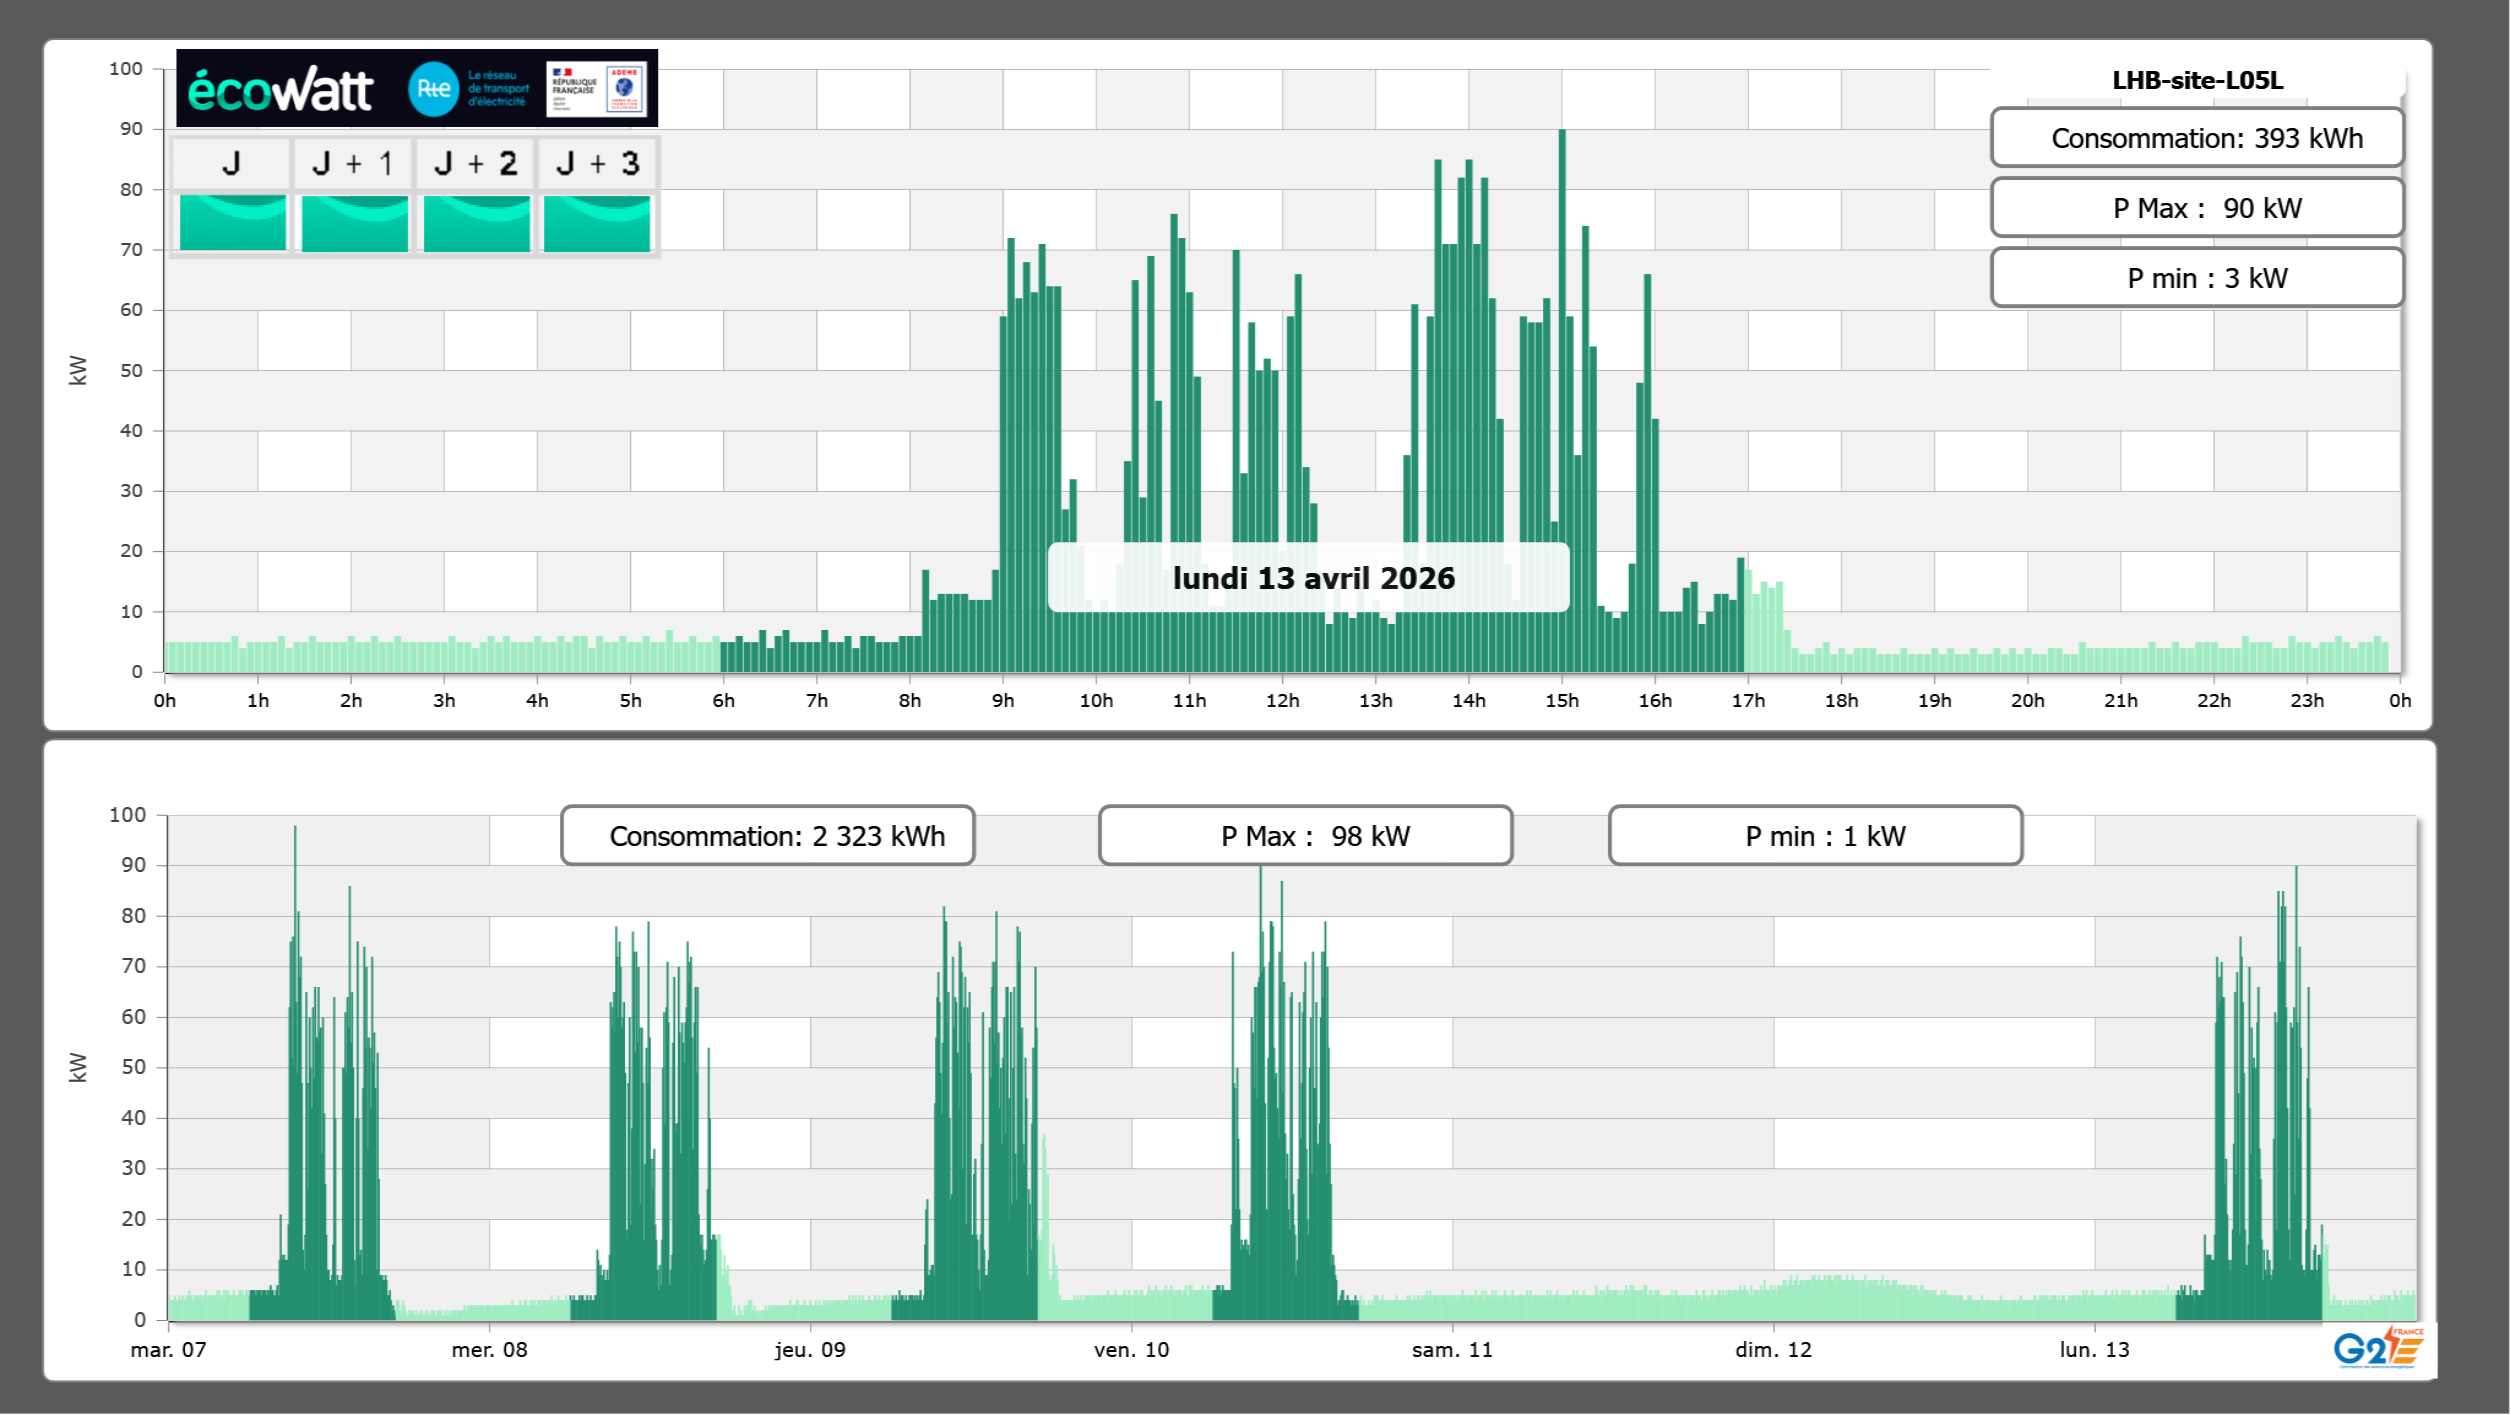Click the green signal under J + 3
Screen dimensions: 2511x1415
pyautogui.click(x=597, y=223)
